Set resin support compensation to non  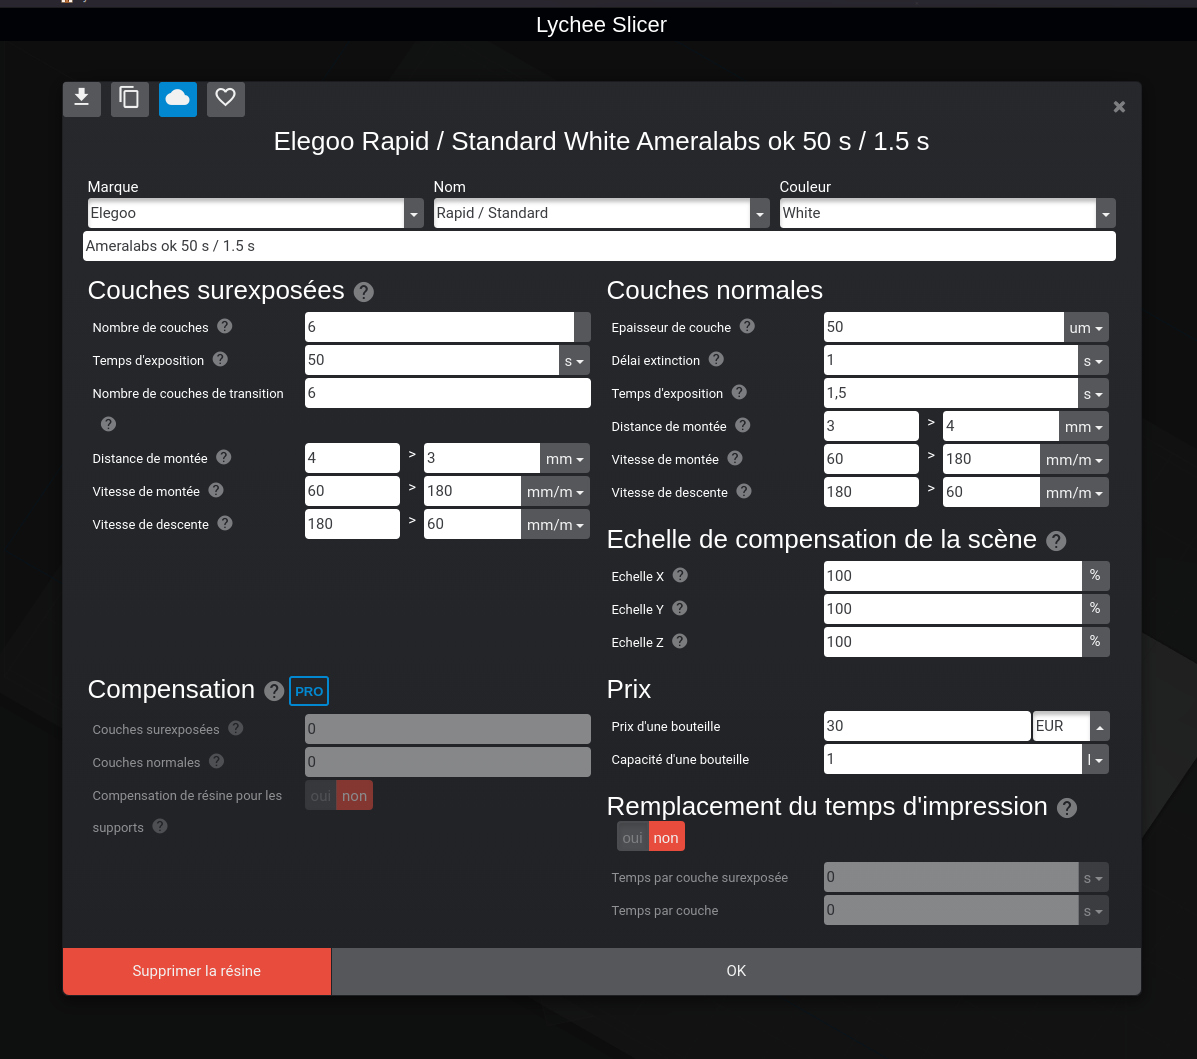click(354, 796)
